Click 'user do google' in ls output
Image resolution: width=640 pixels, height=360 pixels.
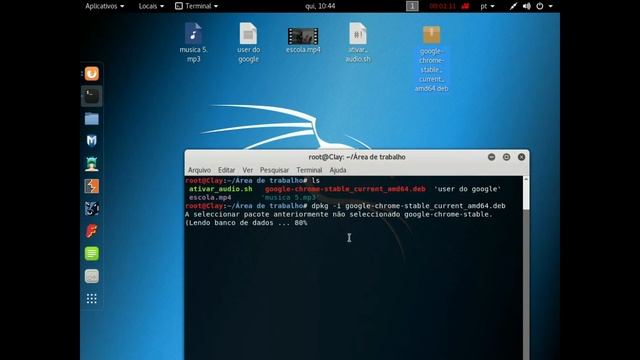[467, 189]
